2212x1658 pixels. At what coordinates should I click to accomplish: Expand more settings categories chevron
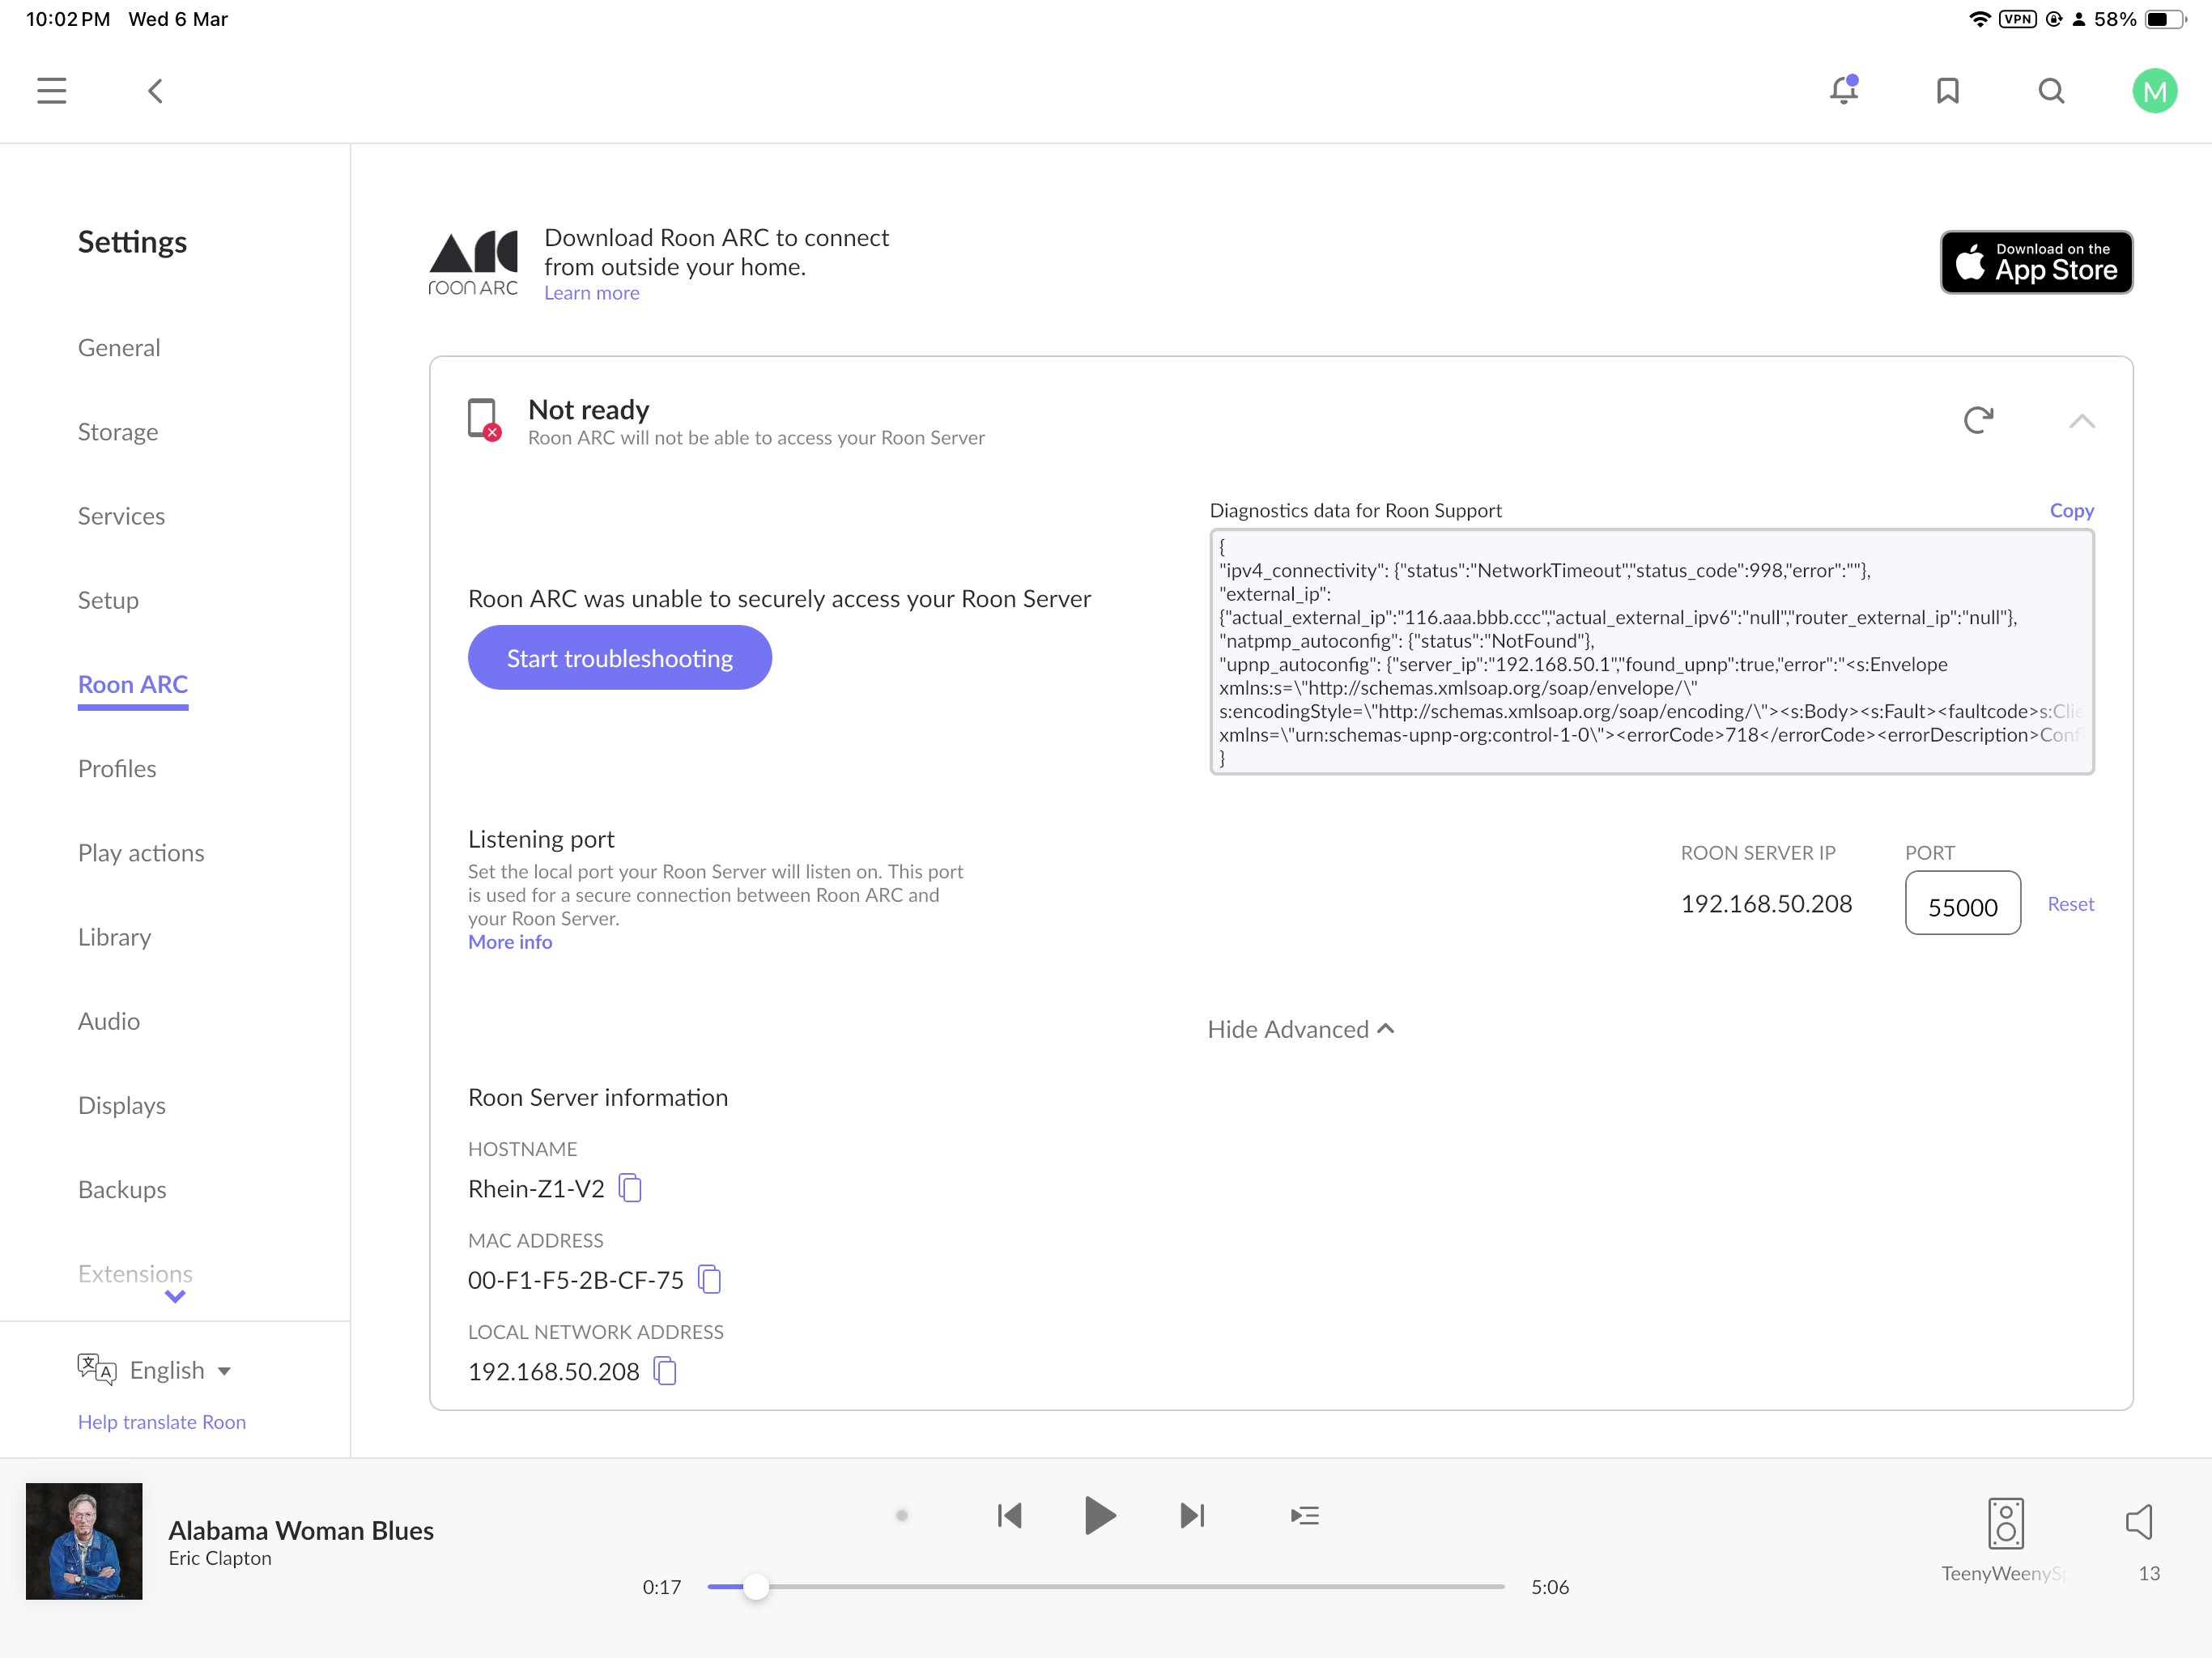click(x=175, y=1297)
